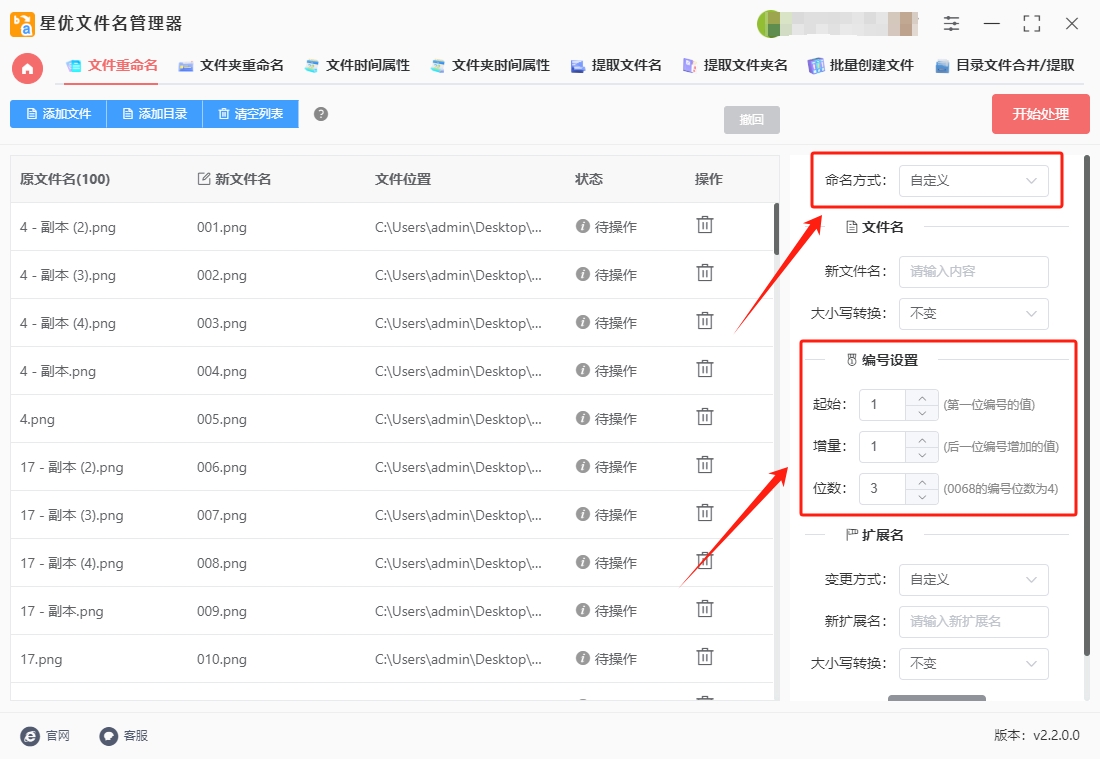Image resolution: width=1100 pixels, height=760 pixels.
Task: Open the settings sliders icon in title bar
Action: [x=951, y=24]
